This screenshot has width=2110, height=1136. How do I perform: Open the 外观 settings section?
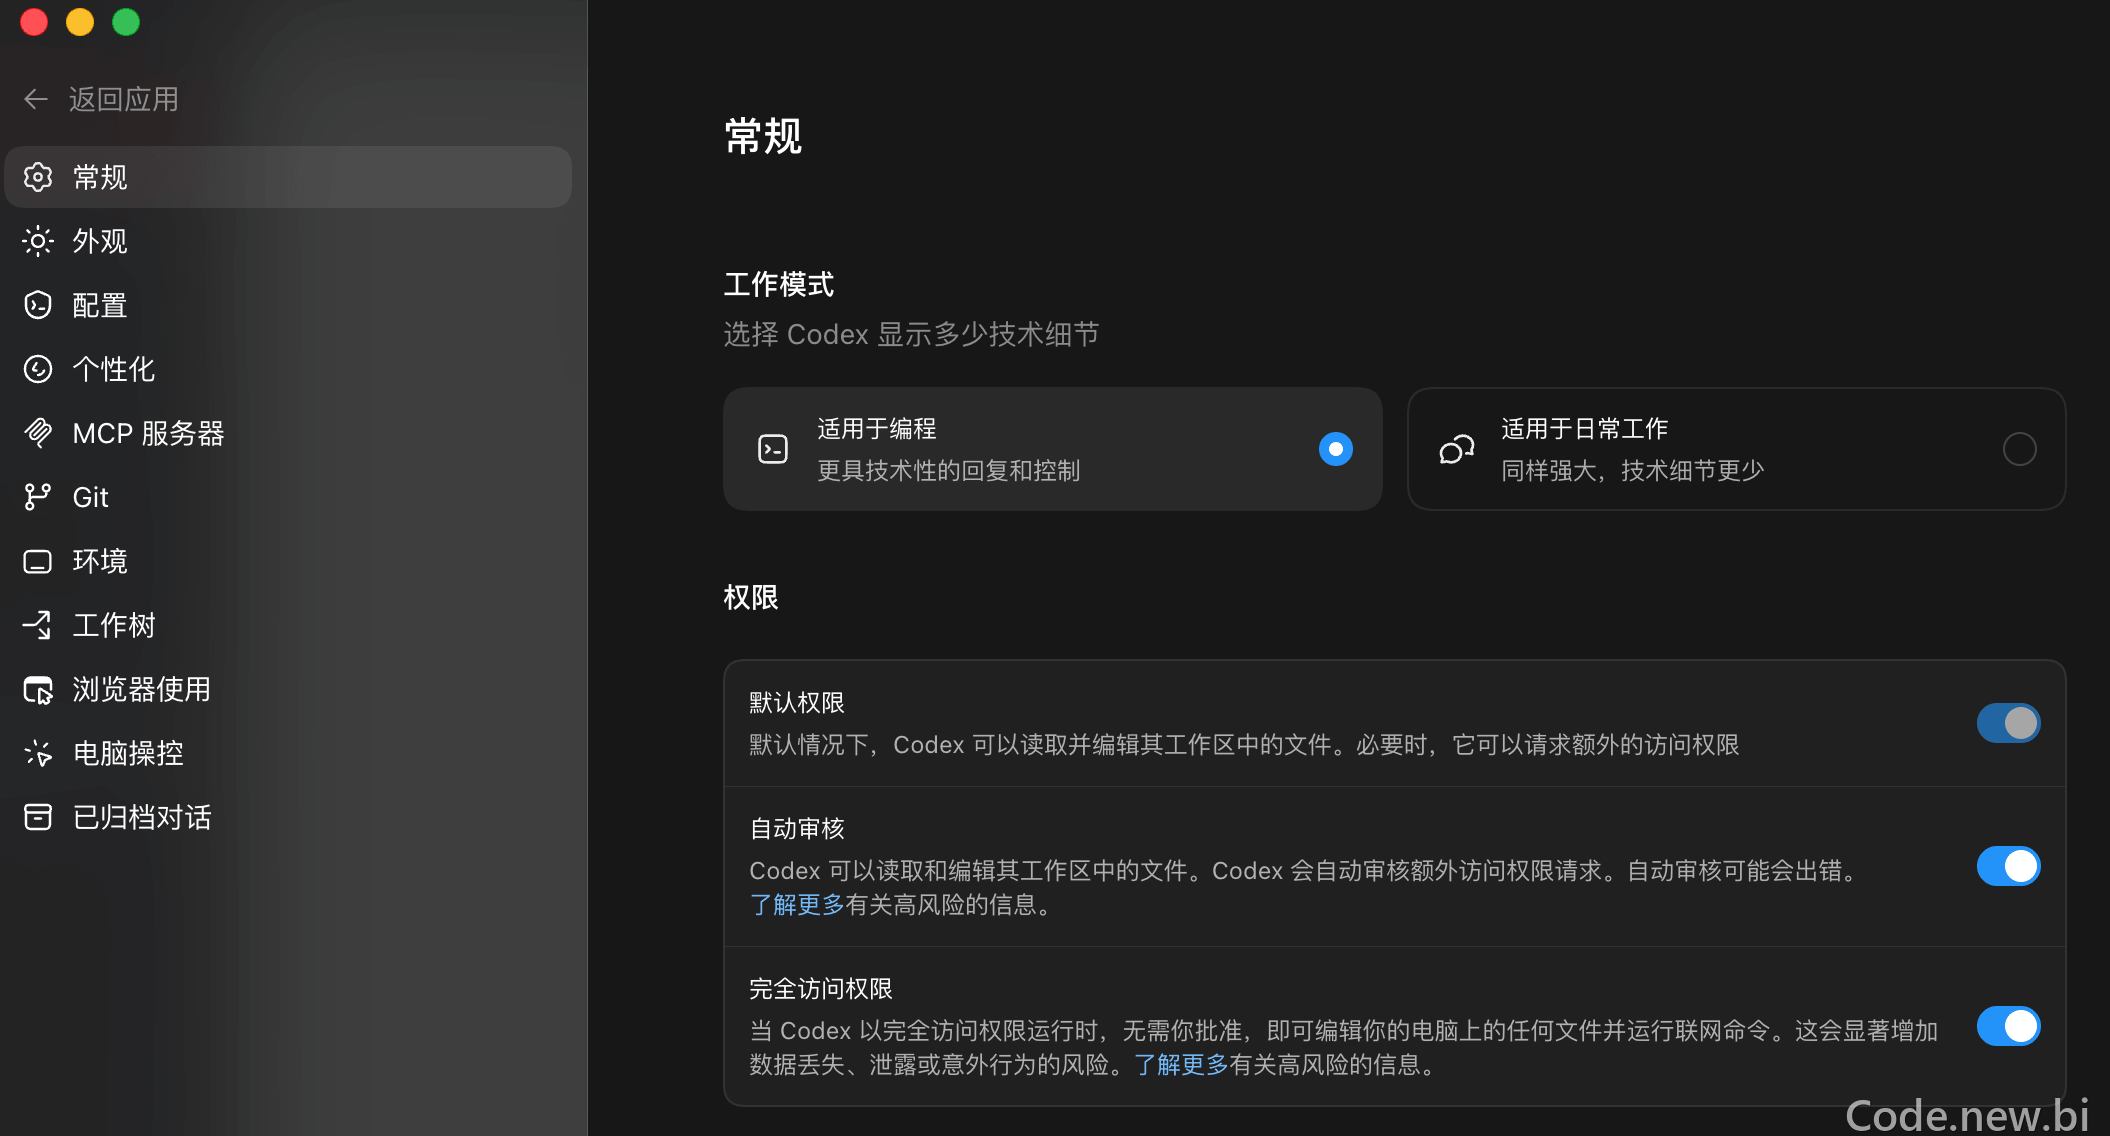click(288, 241)
